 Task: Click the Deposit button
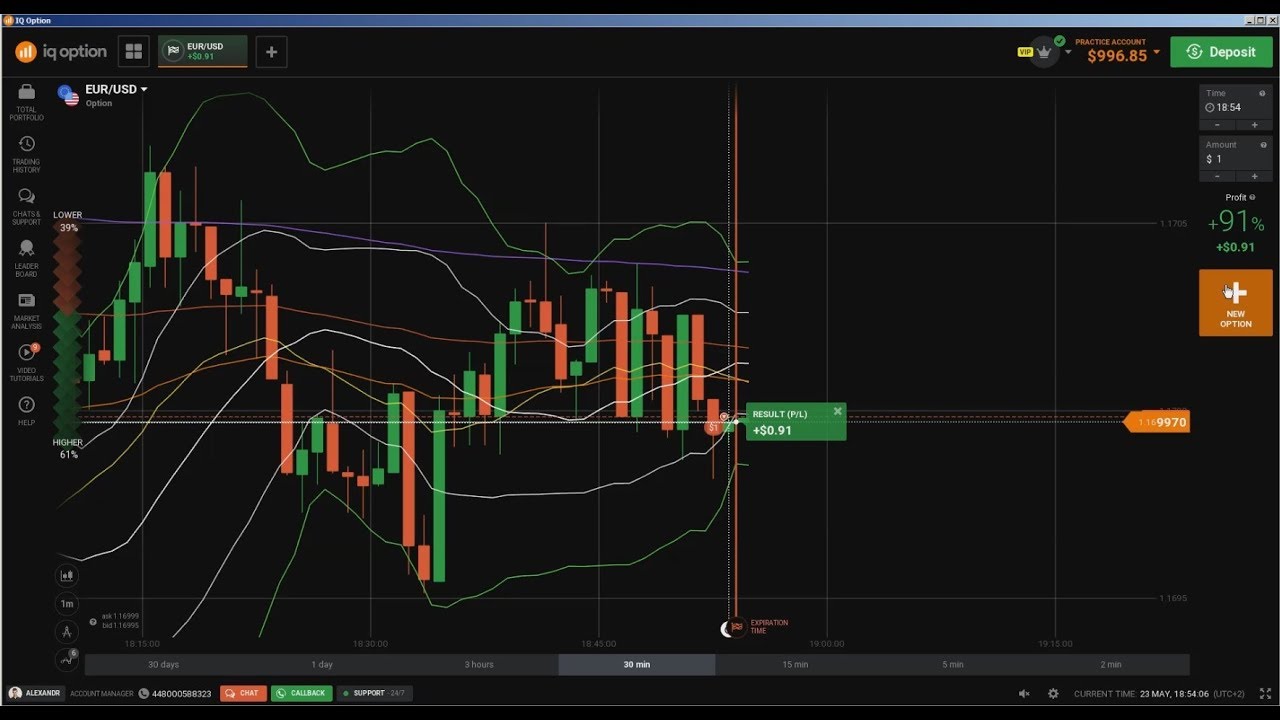pyautogui.click(x=1221, y=52)
